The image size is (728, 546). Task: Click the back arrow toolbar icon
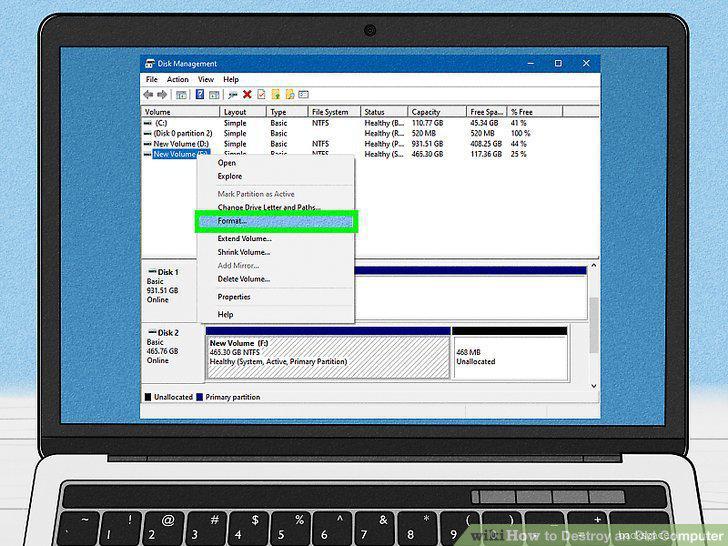(148, 95)
